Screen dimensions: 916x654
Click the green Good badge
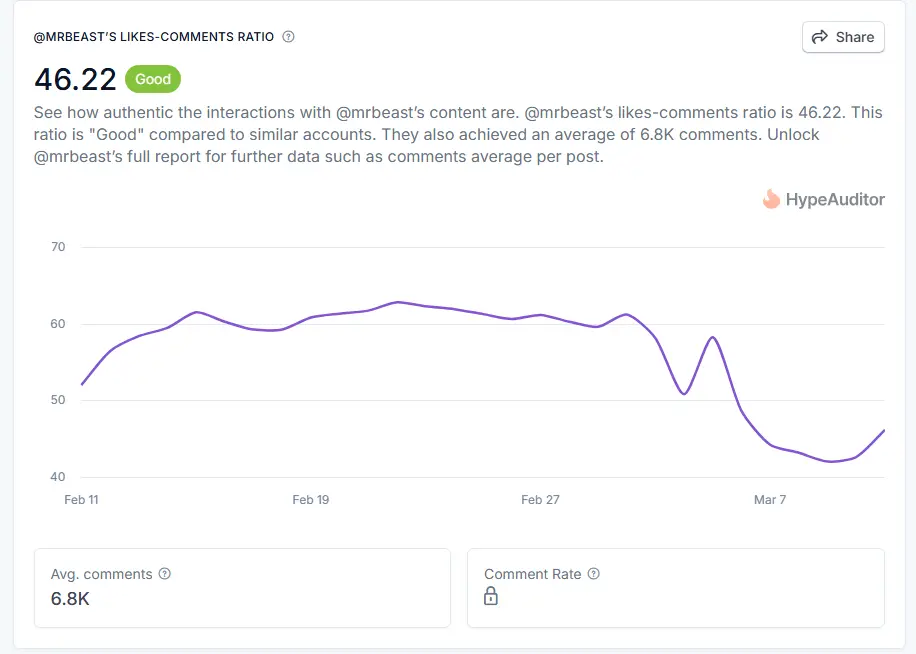[x=153, y=79]
